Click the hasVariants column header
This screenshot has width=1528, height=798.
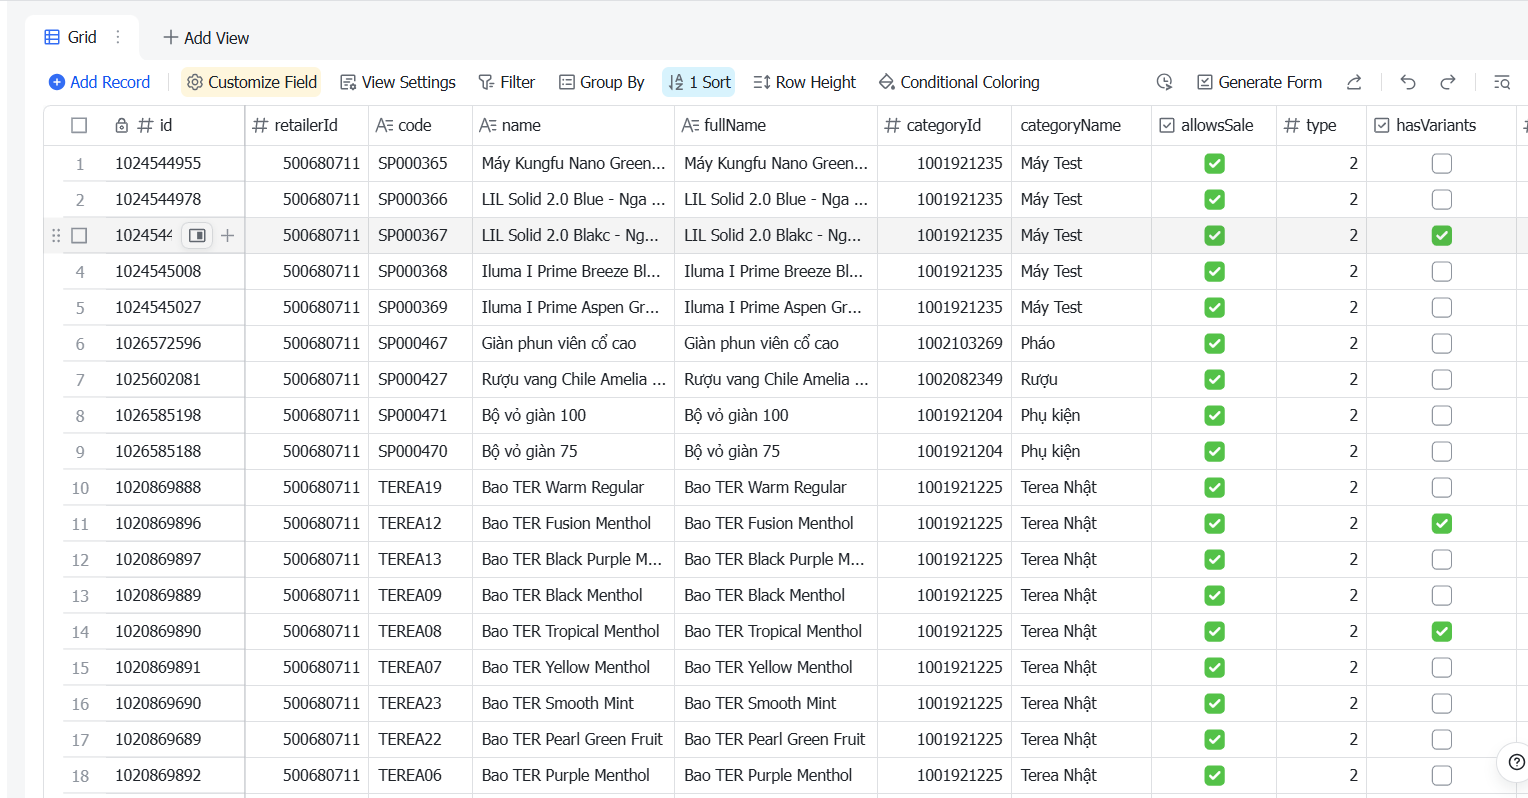tap(1441, 125)
